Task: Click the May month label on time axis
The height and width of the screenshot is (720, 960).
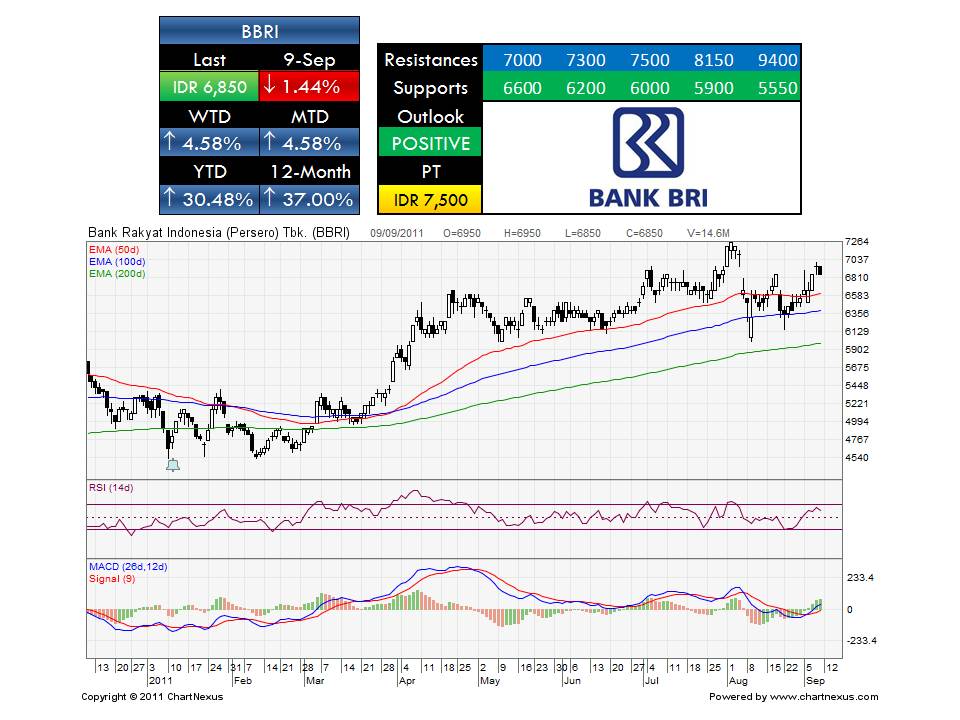Action: click(x=490, y=681)
